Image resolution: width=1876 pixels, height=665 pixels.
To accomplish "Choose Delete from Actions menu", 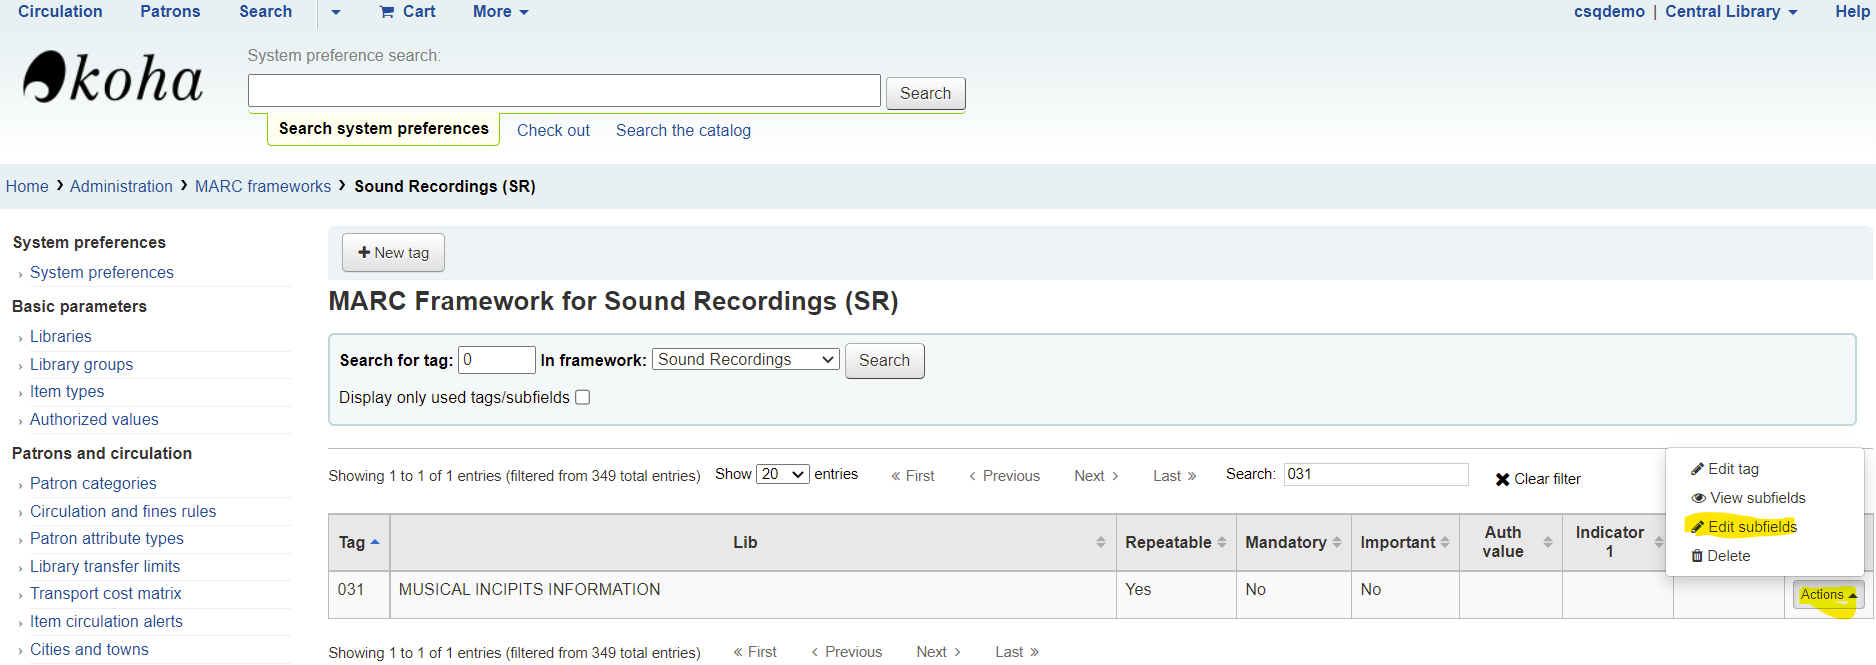I will click(1721, 556).
